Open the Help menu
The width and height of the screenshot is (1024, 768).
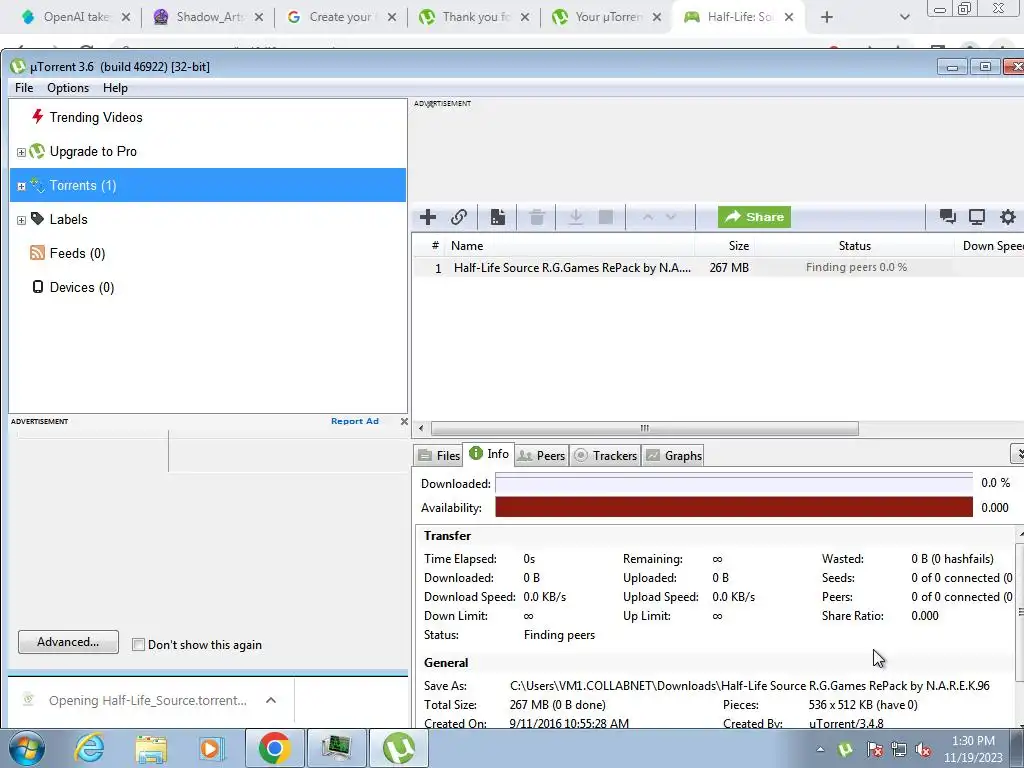click(x=115, y=88)
